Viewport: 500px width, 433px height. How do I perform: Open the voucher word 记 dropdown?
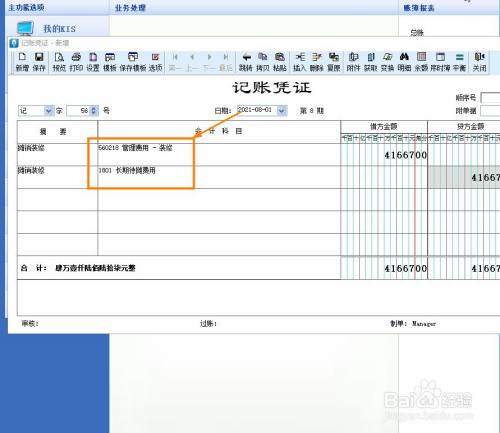click(48, 111)
